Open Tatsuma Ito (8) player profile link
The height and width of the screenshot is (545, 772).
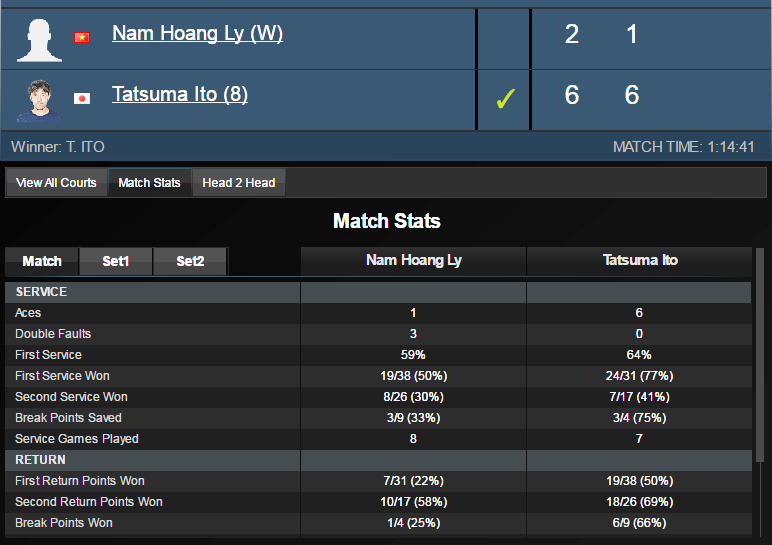click(180, 95)
